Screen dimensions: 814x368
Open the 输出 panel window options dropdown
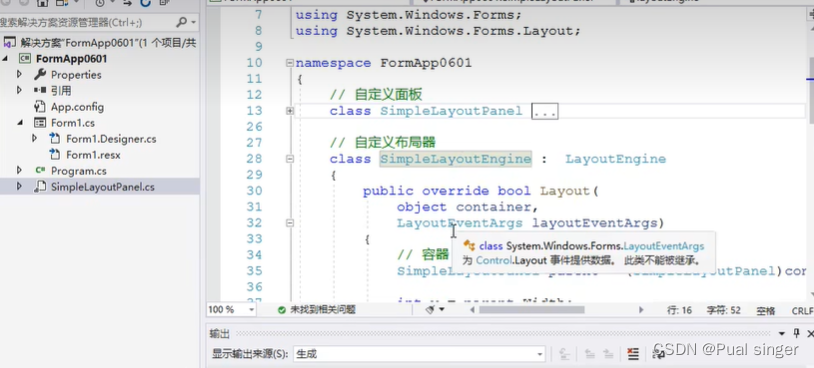(x=782, y=333)
